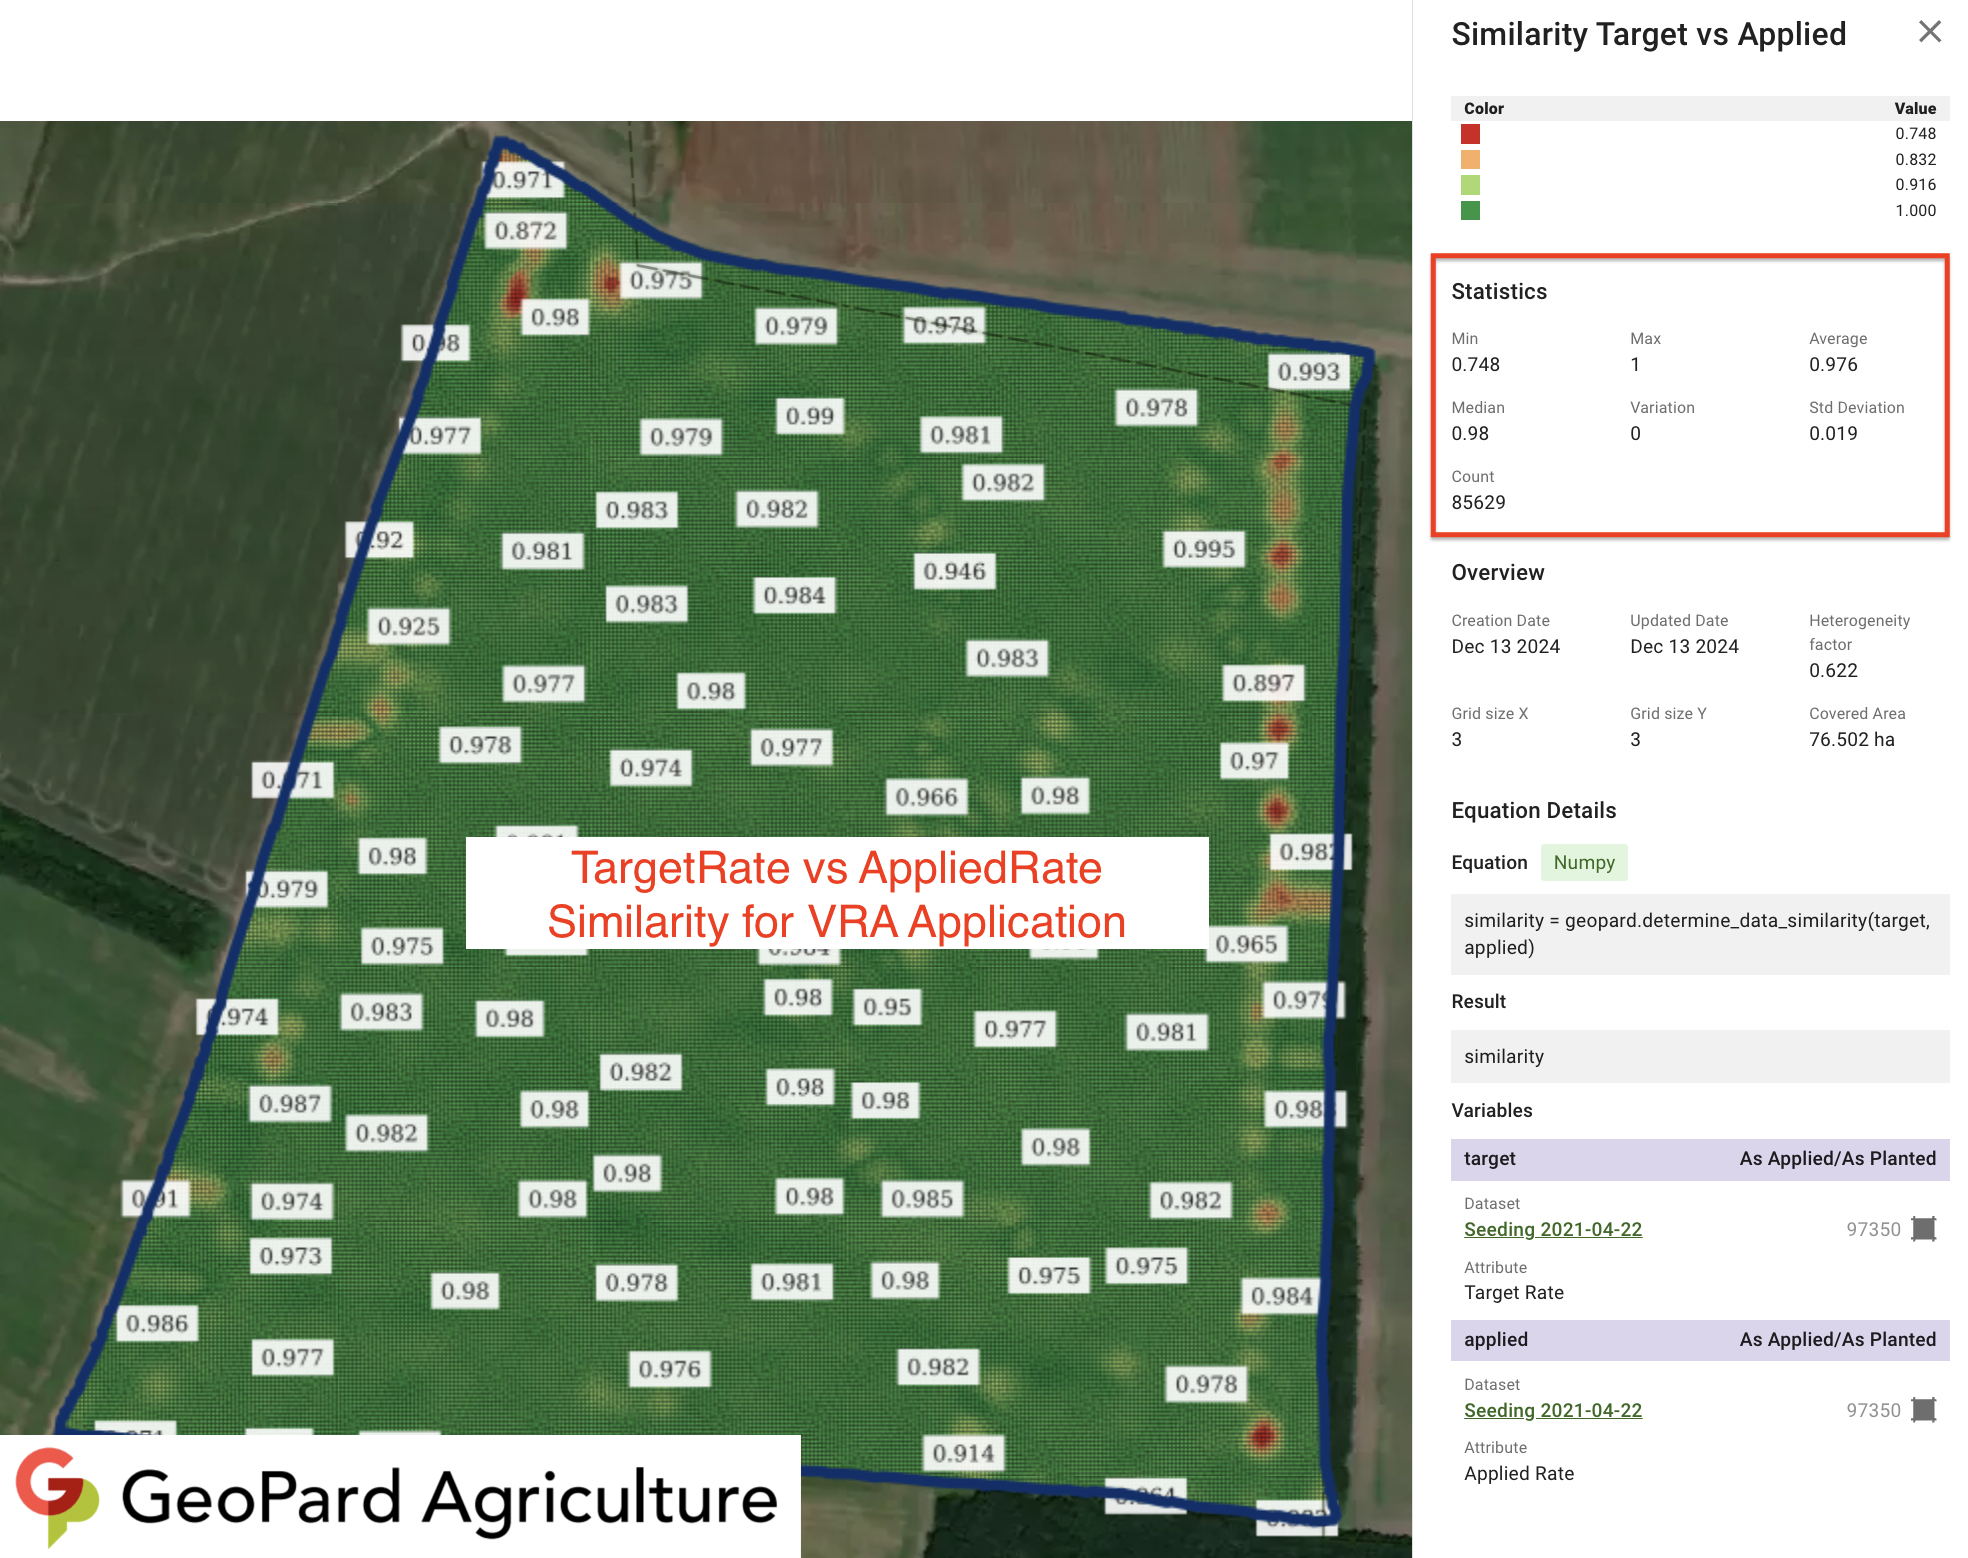Click the target dataset geometry icon

(1923, 1229)
